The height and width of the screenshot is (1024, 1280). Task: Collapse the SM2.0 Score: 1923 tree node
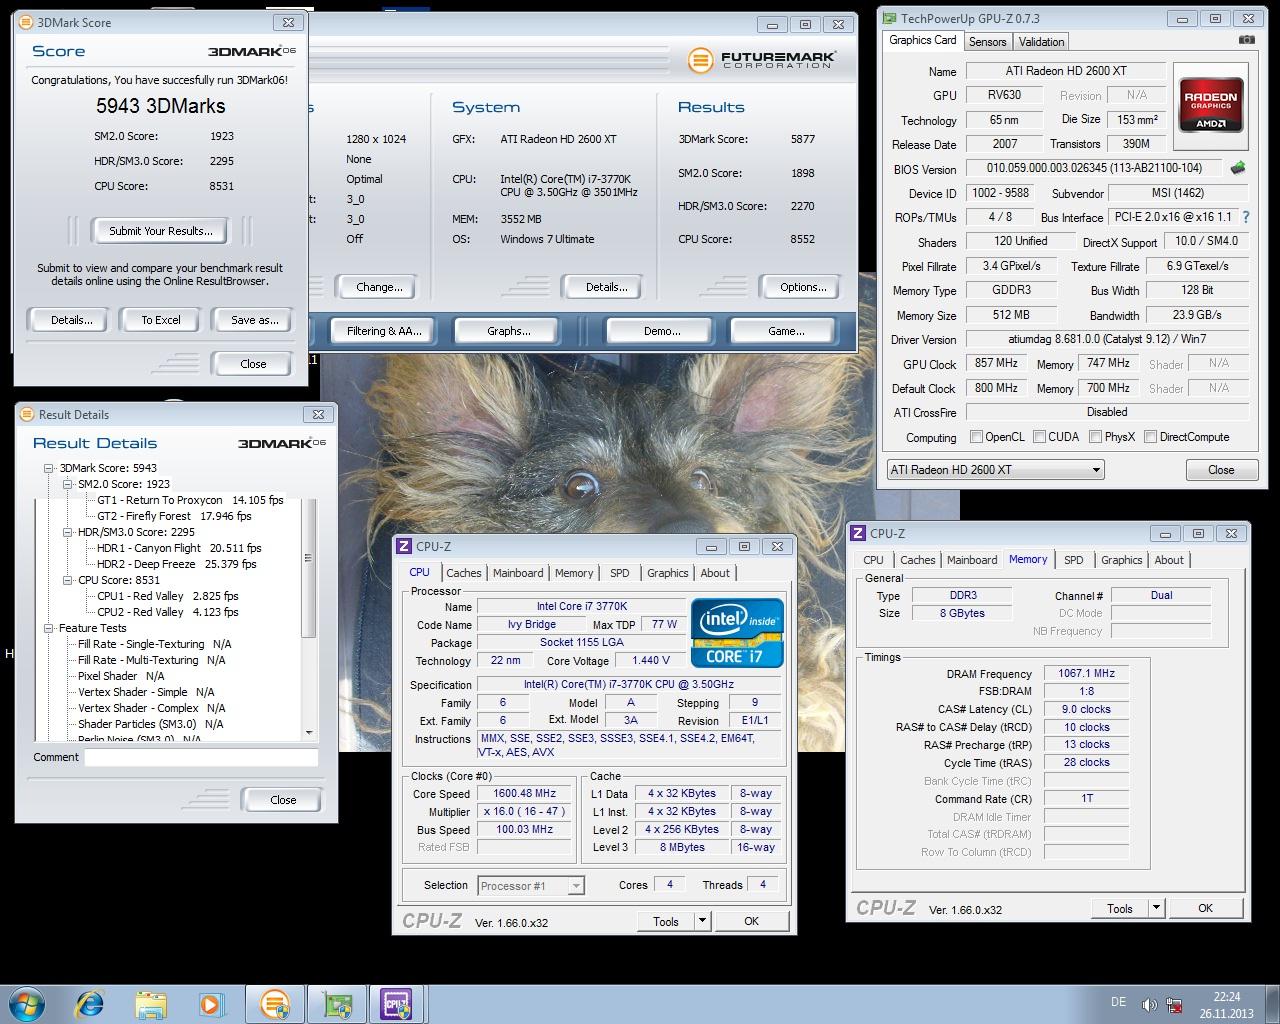68,484
